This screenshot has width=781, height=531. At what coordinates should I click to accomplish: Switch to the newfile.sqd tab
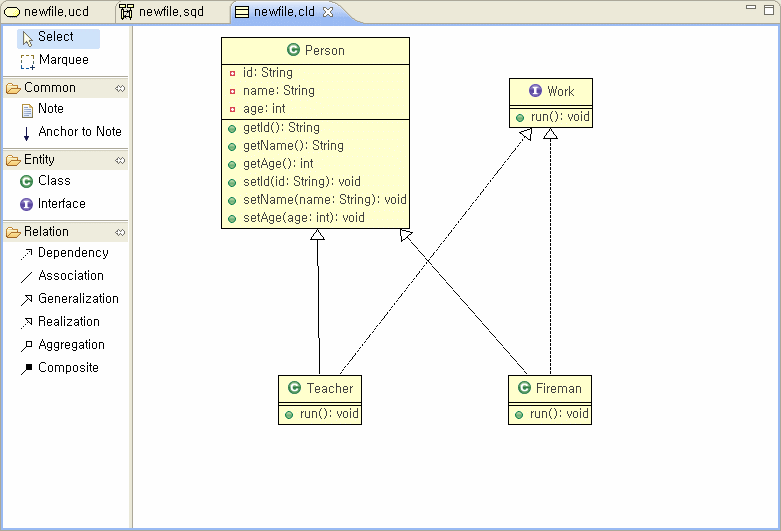click(170, 12)
